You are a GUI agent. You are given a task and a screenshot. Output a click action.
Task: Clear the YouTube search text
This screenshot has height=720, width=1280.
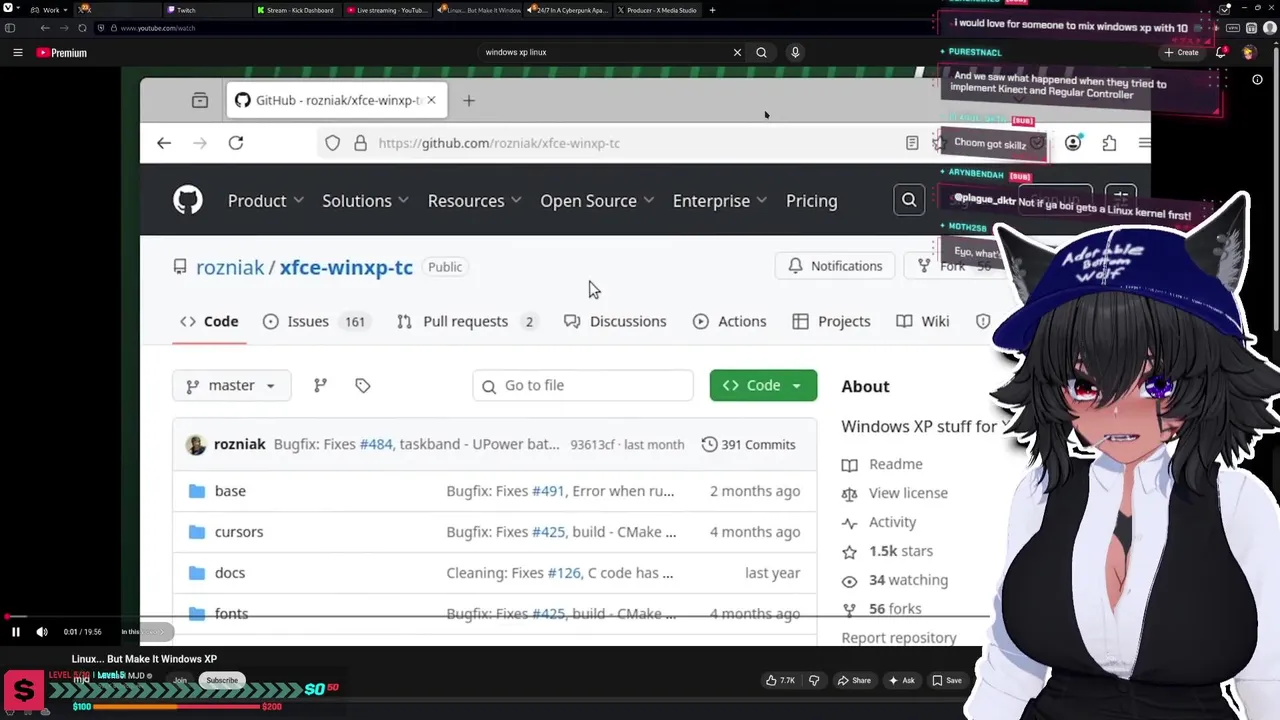point(737,52)
